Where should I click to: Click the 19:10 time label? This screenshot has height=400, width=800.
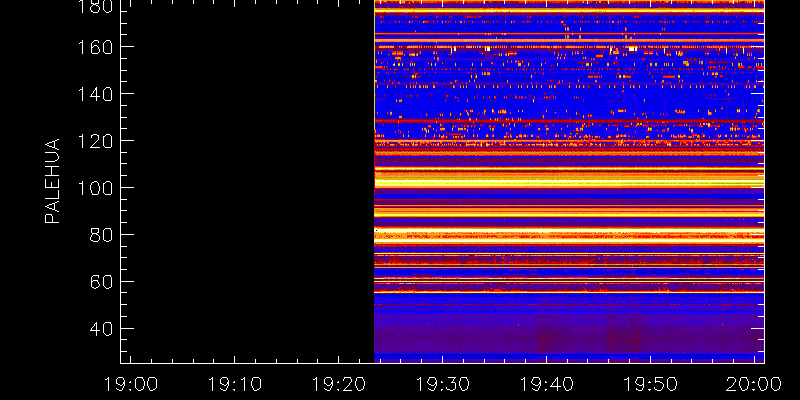click(235, 384)
